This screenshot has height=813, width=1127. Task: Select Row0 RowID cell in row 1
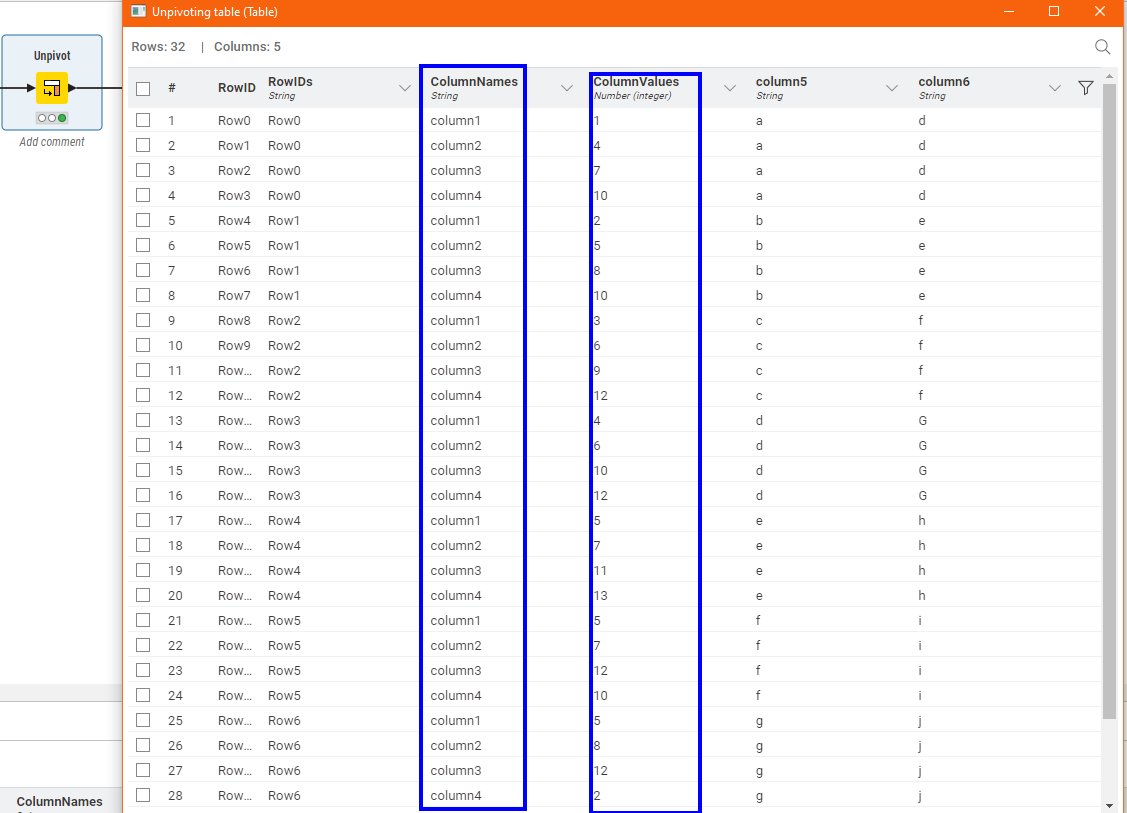234,120
